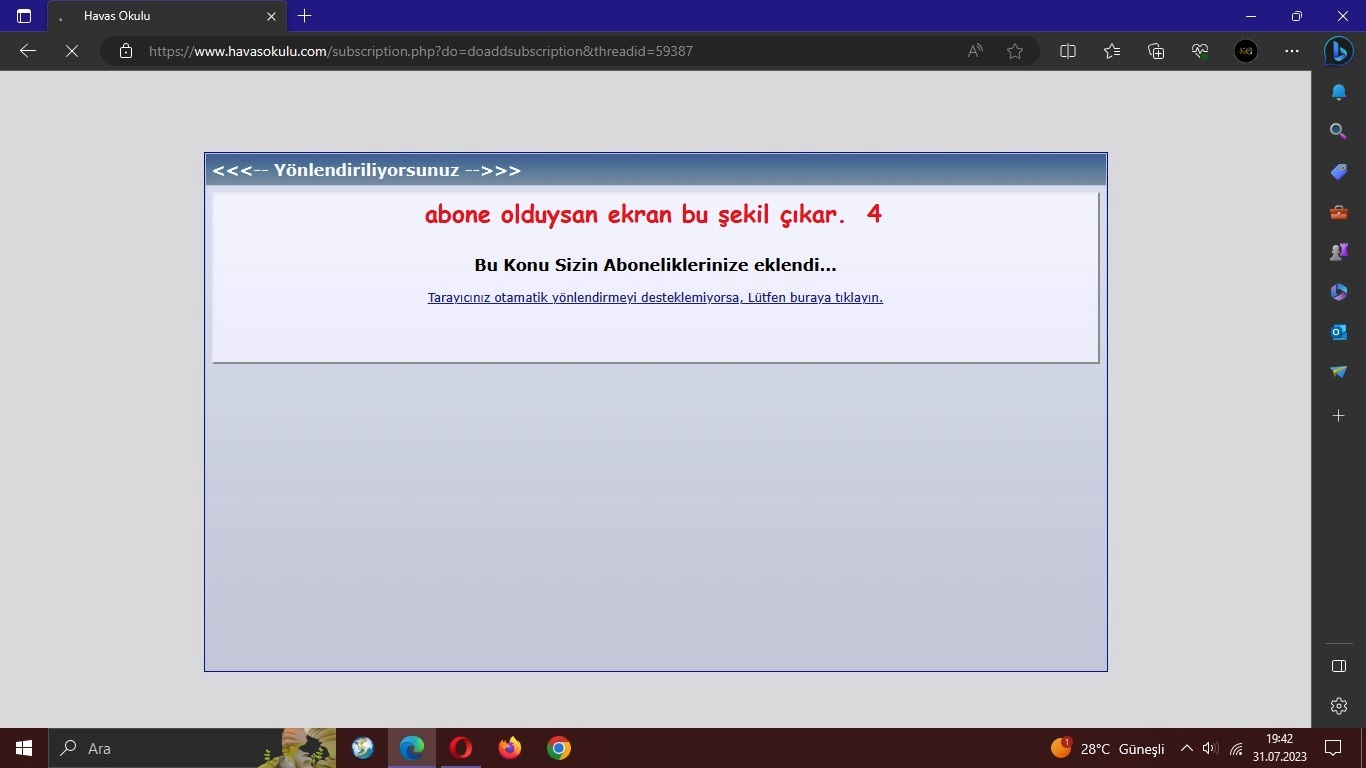The width and height of the screenshot is (1366, 768).
Task: Launch Opera from taskbar
Action: click(461, 748)
